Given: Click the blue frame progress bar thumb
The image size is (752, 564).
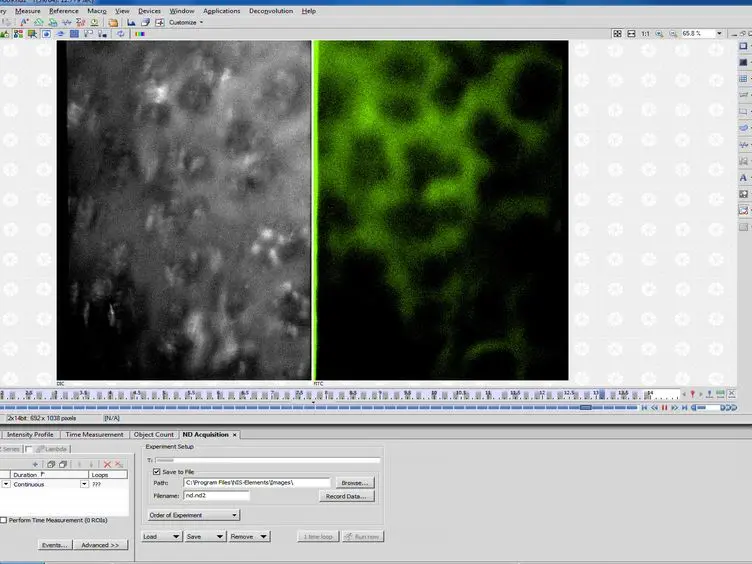Looking at the screenshot, I should (585, 408).
